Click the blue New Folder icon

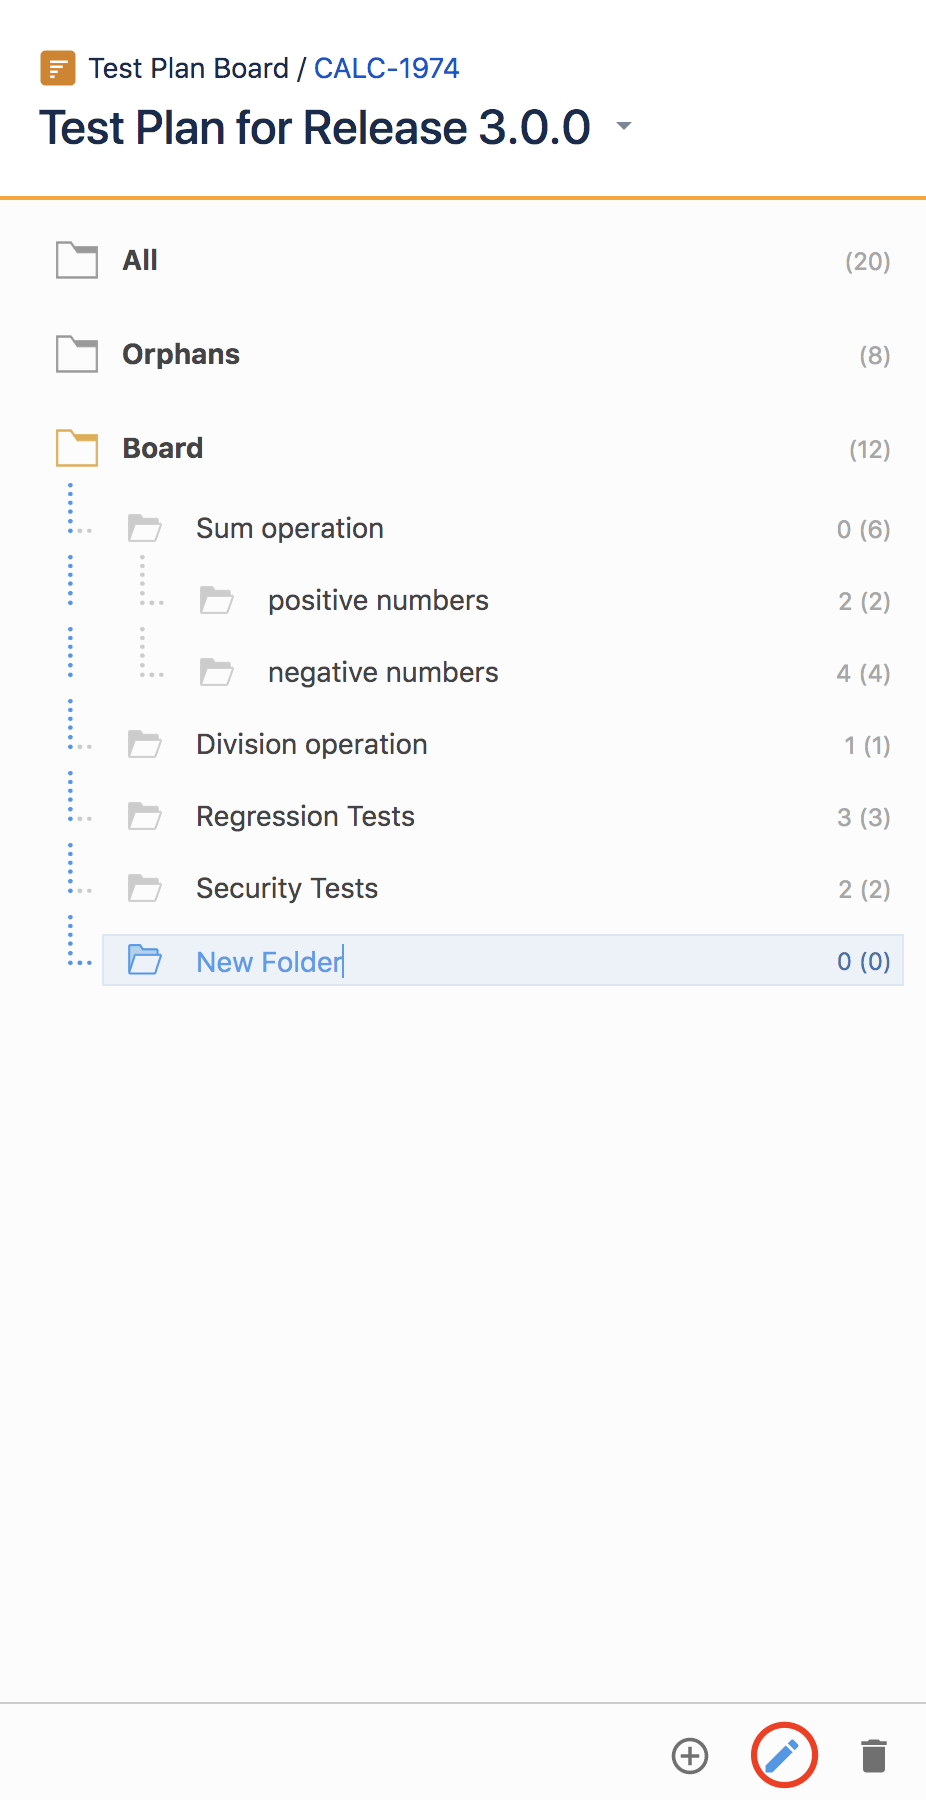tap(145, 960)
